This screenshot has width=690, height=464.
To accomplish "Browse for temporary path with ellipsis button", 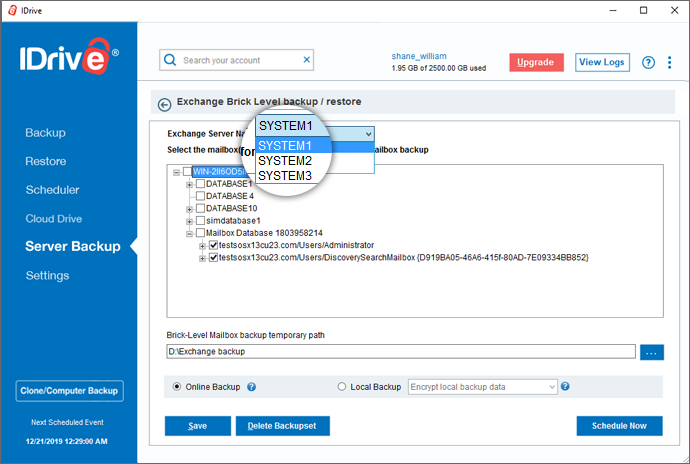I will [652, 352].
